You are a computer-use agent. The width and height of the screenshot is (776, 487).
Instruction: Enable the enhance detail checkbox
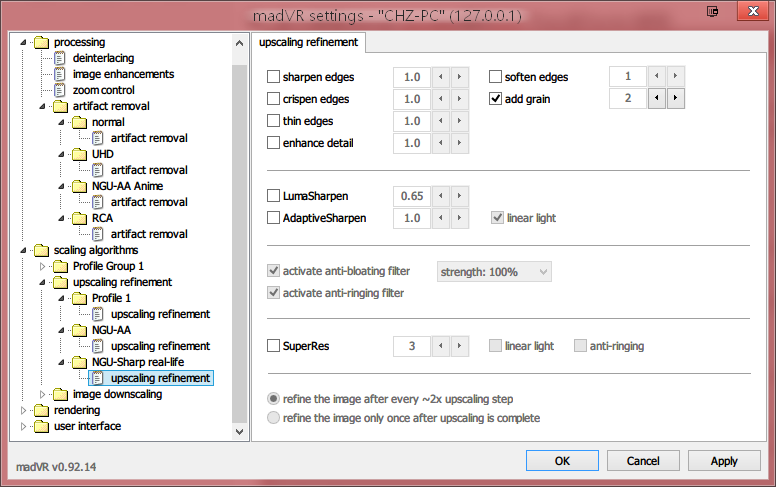[x=273, y=143]
